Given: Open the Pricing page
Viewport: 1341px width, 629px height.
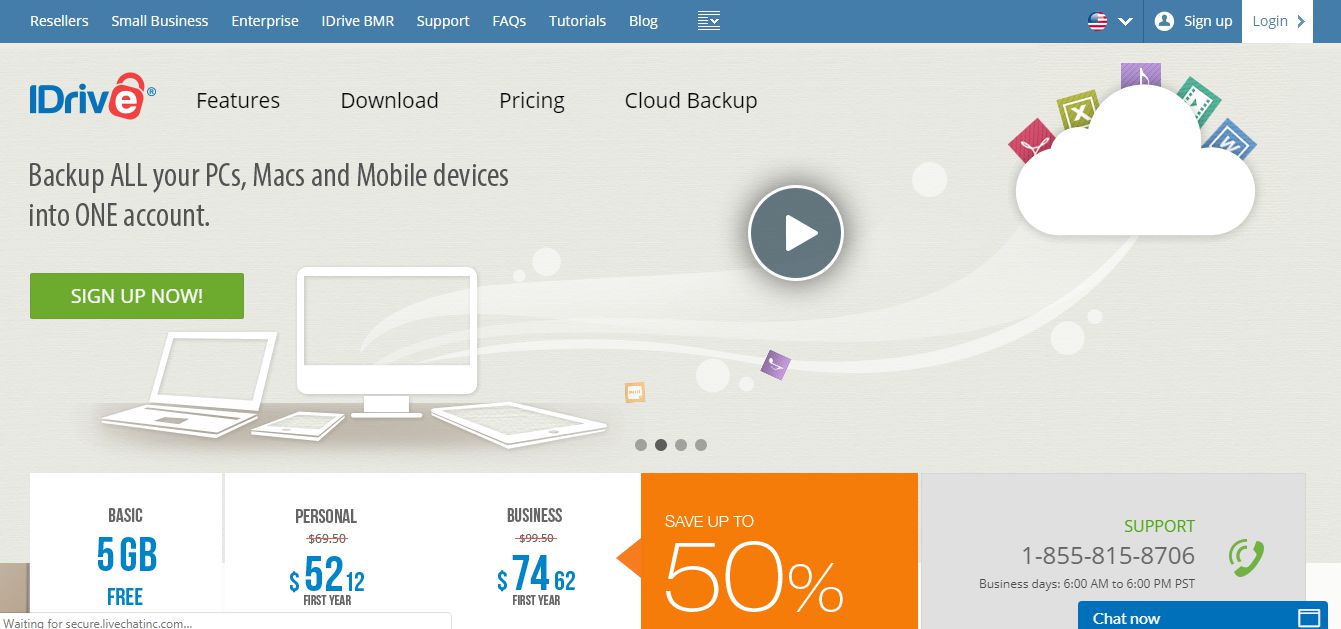Looking at the screenshot, I should point(532,100).
